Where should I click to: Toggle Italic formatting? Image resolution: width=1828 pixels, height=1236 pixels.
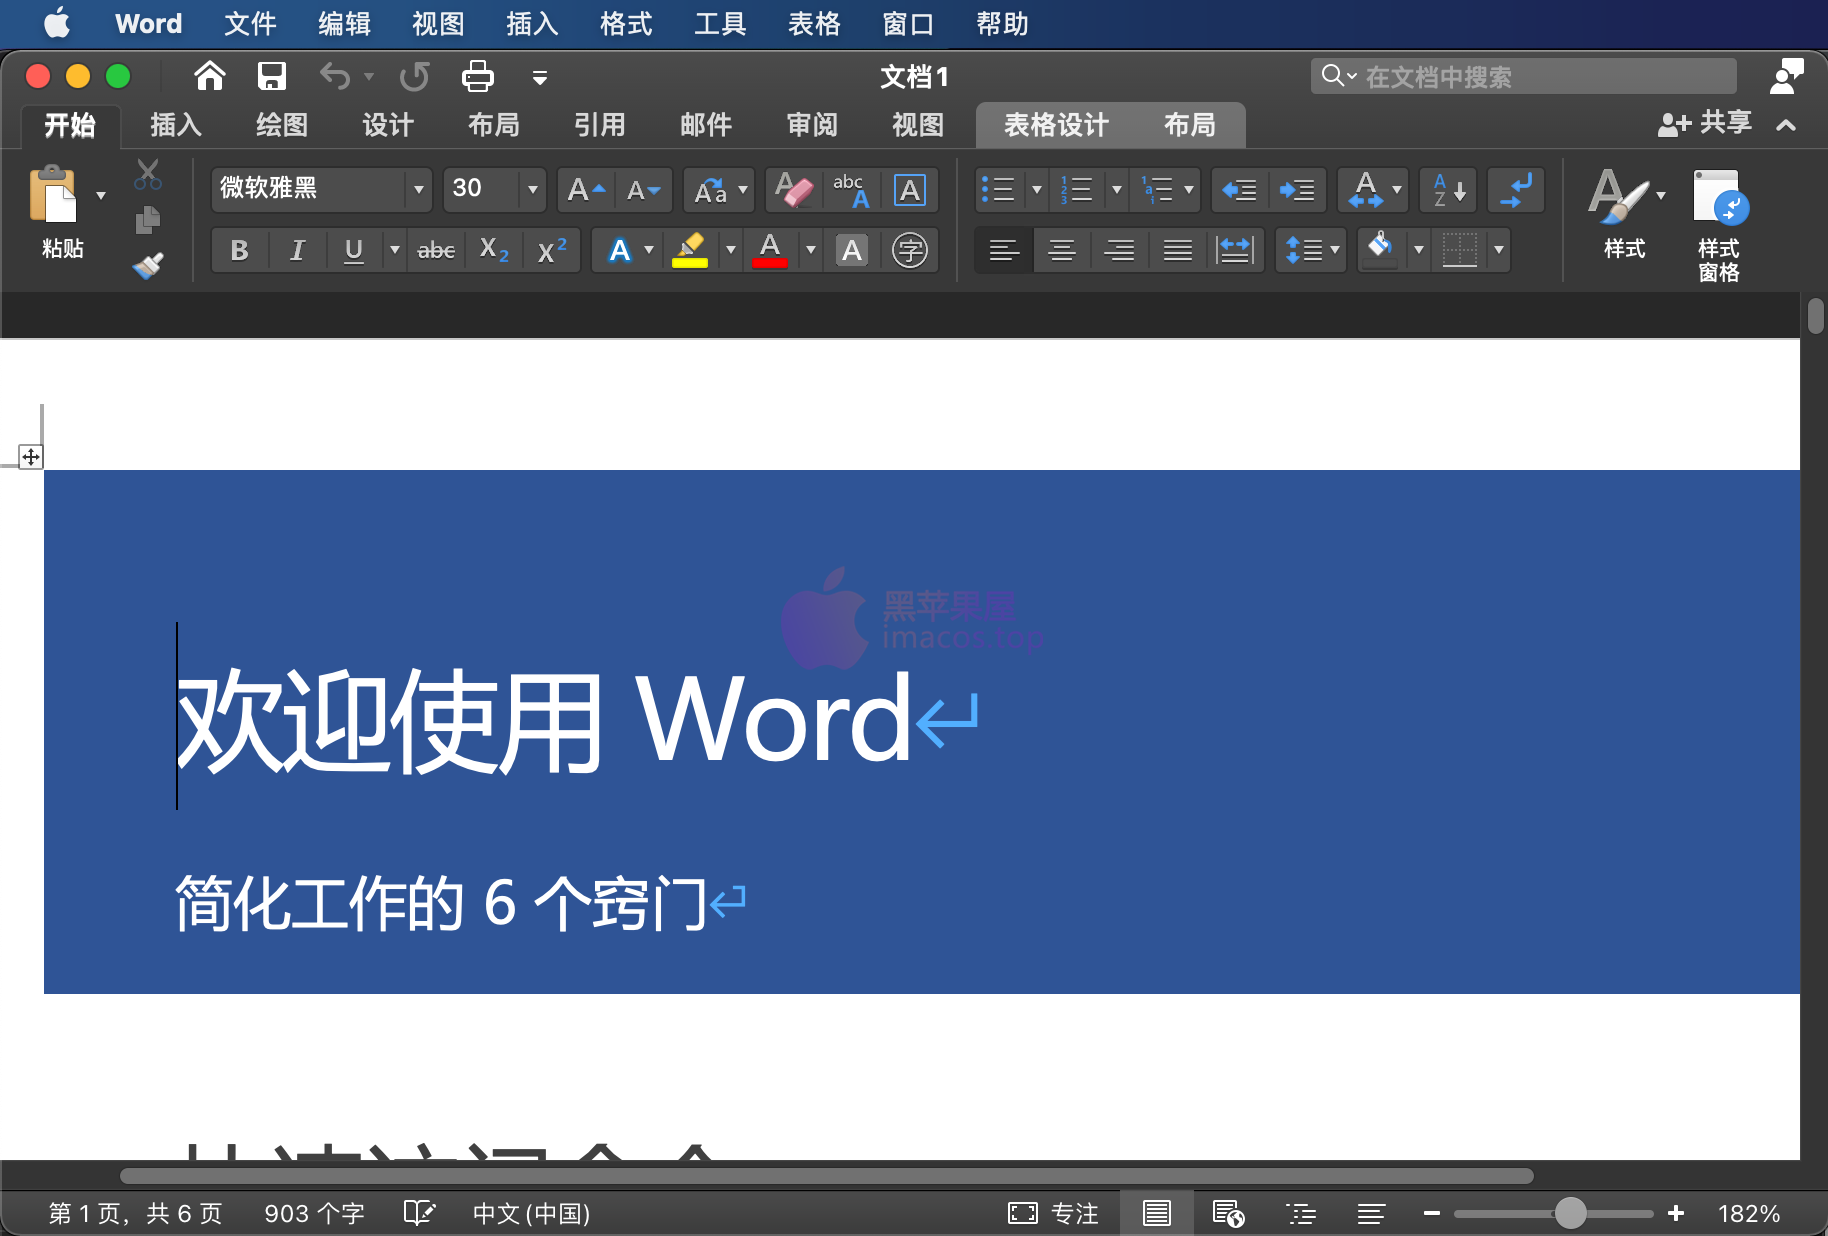(x=297, y=250)
